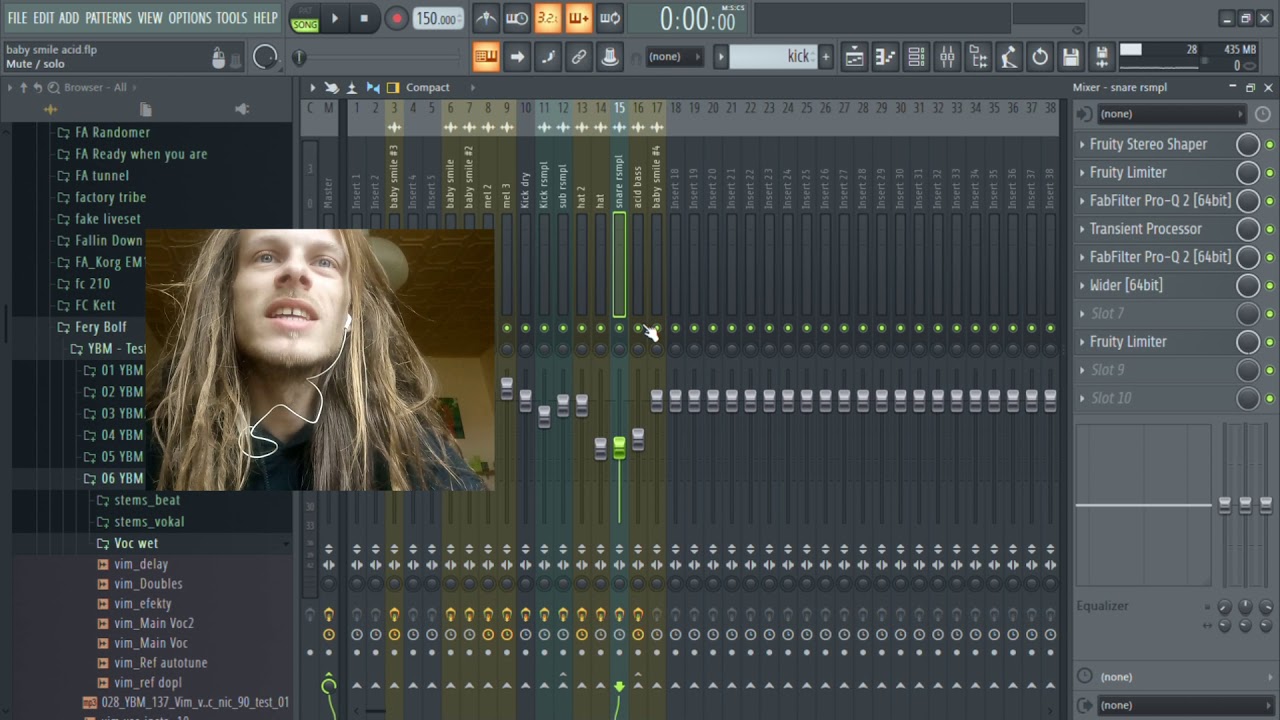Click the undo history circular arrow icon
The width and height of the screenshot is (1280, 720).
click(x=1040, y=57)
